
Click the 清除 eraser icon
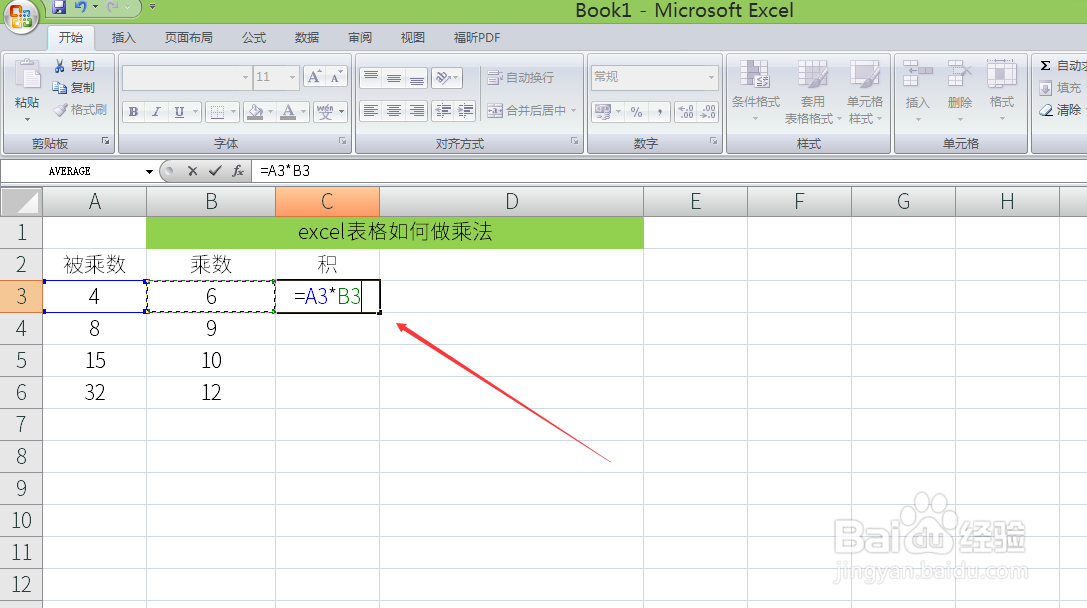tap(1046, 110)
